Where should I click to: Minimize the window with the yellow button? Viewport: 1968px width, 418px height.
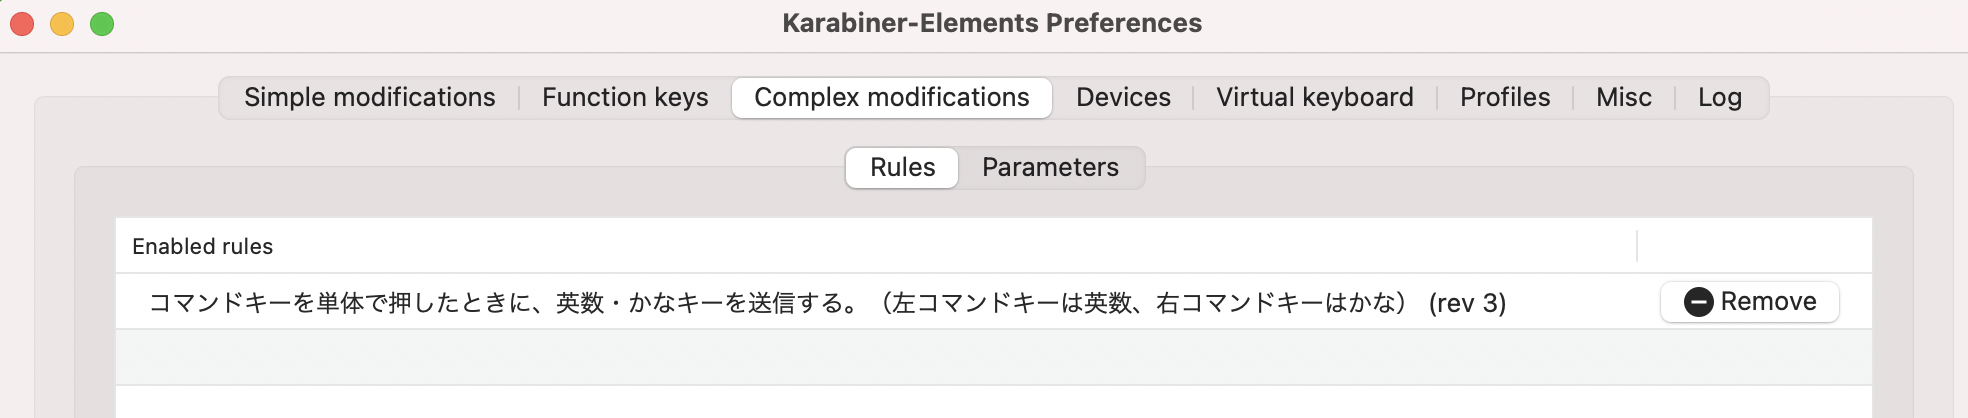pyautogui.click(x=62, y=23)
